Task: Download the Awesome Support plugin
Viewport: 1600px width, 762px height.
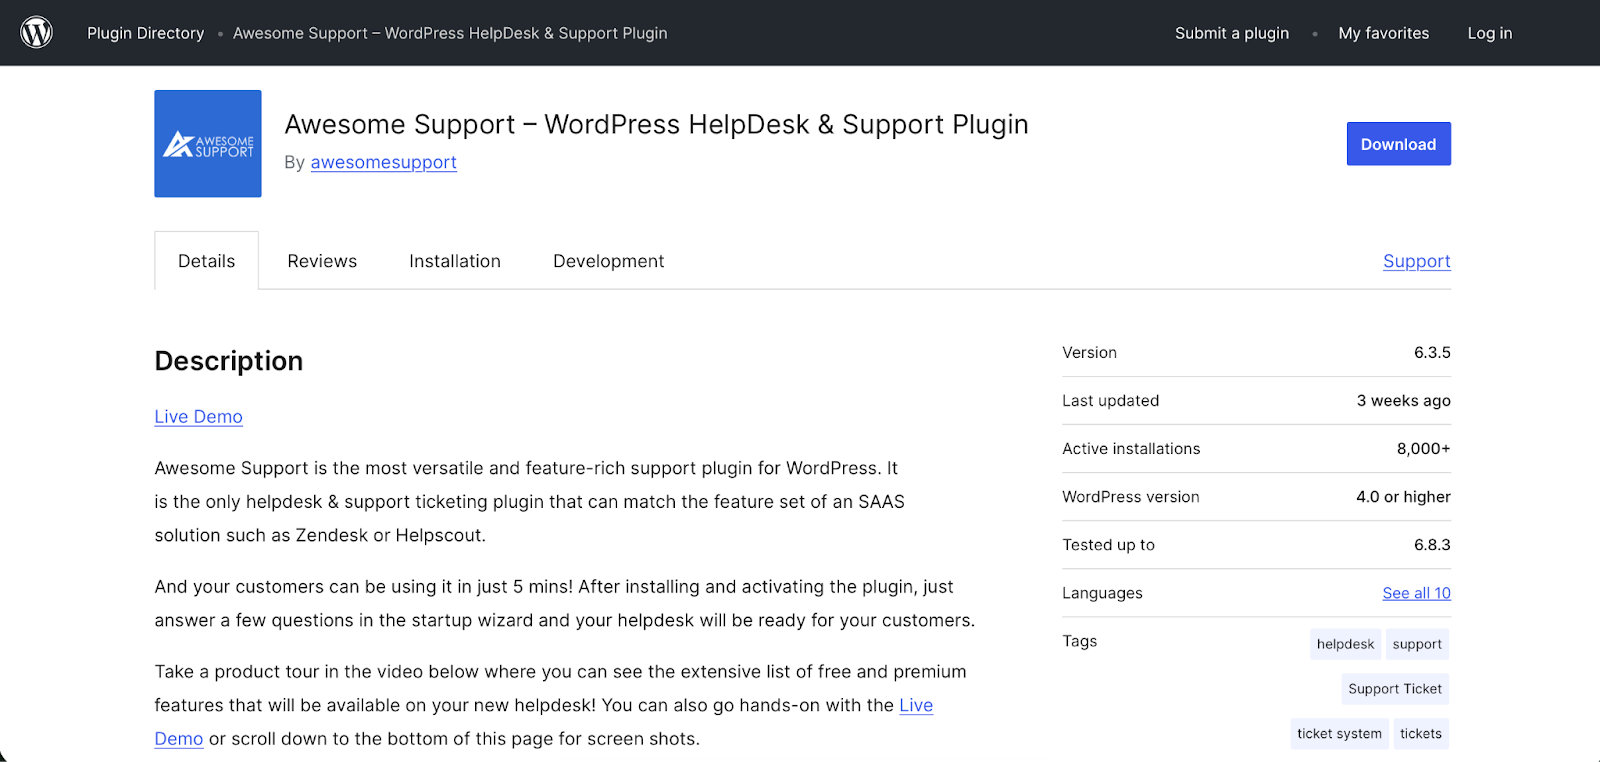Action: click(1398, 144)
